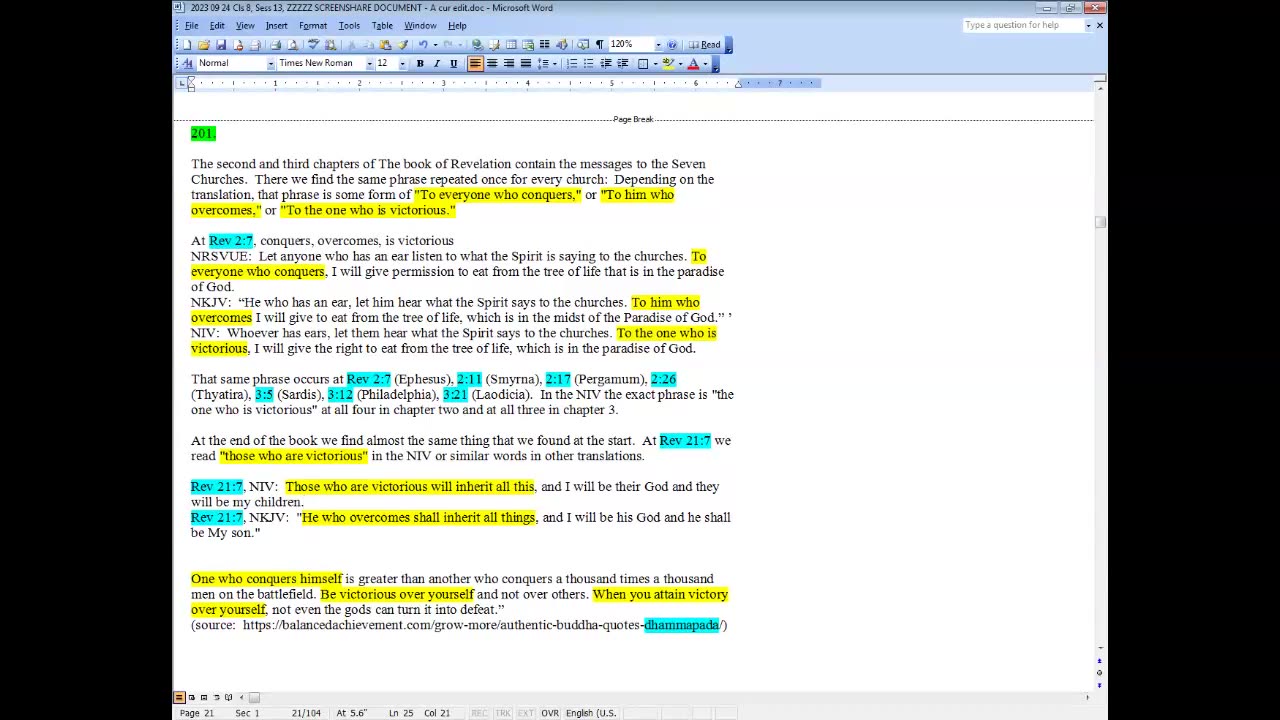Toggle REC macro recording in status bar

(x=479, y=713)
